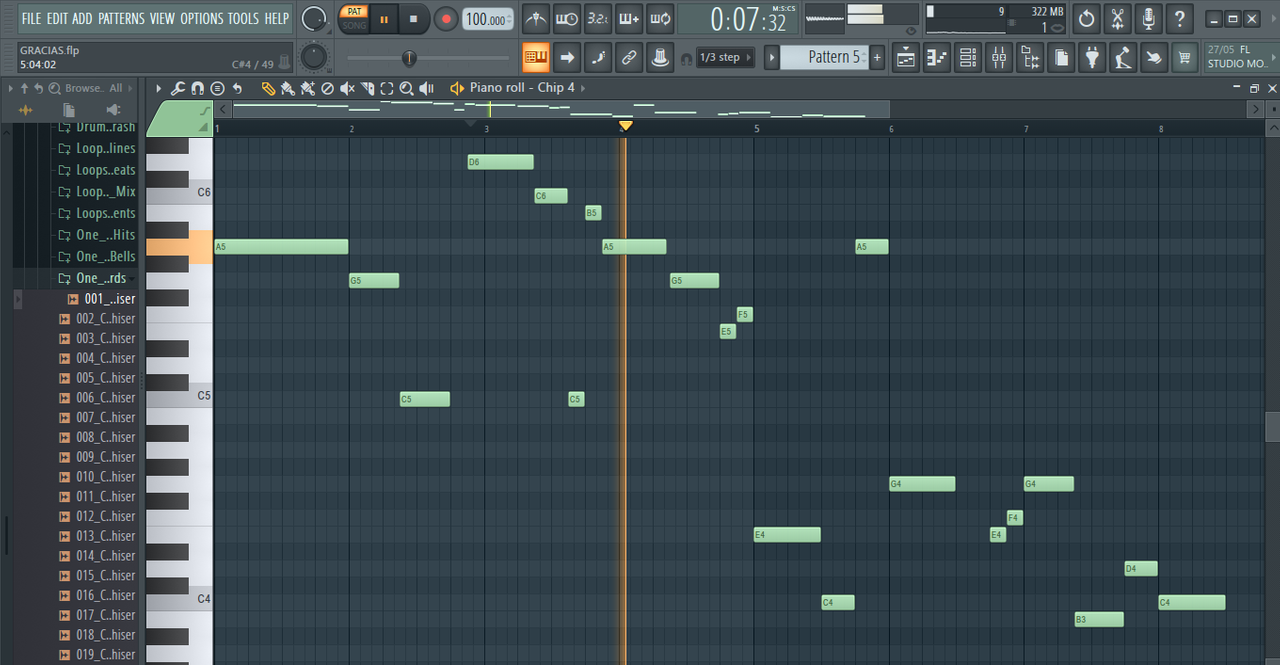Screen dimensions: 1280x665
Task: Select the Mute speaker tool
Action: point(347,88)
